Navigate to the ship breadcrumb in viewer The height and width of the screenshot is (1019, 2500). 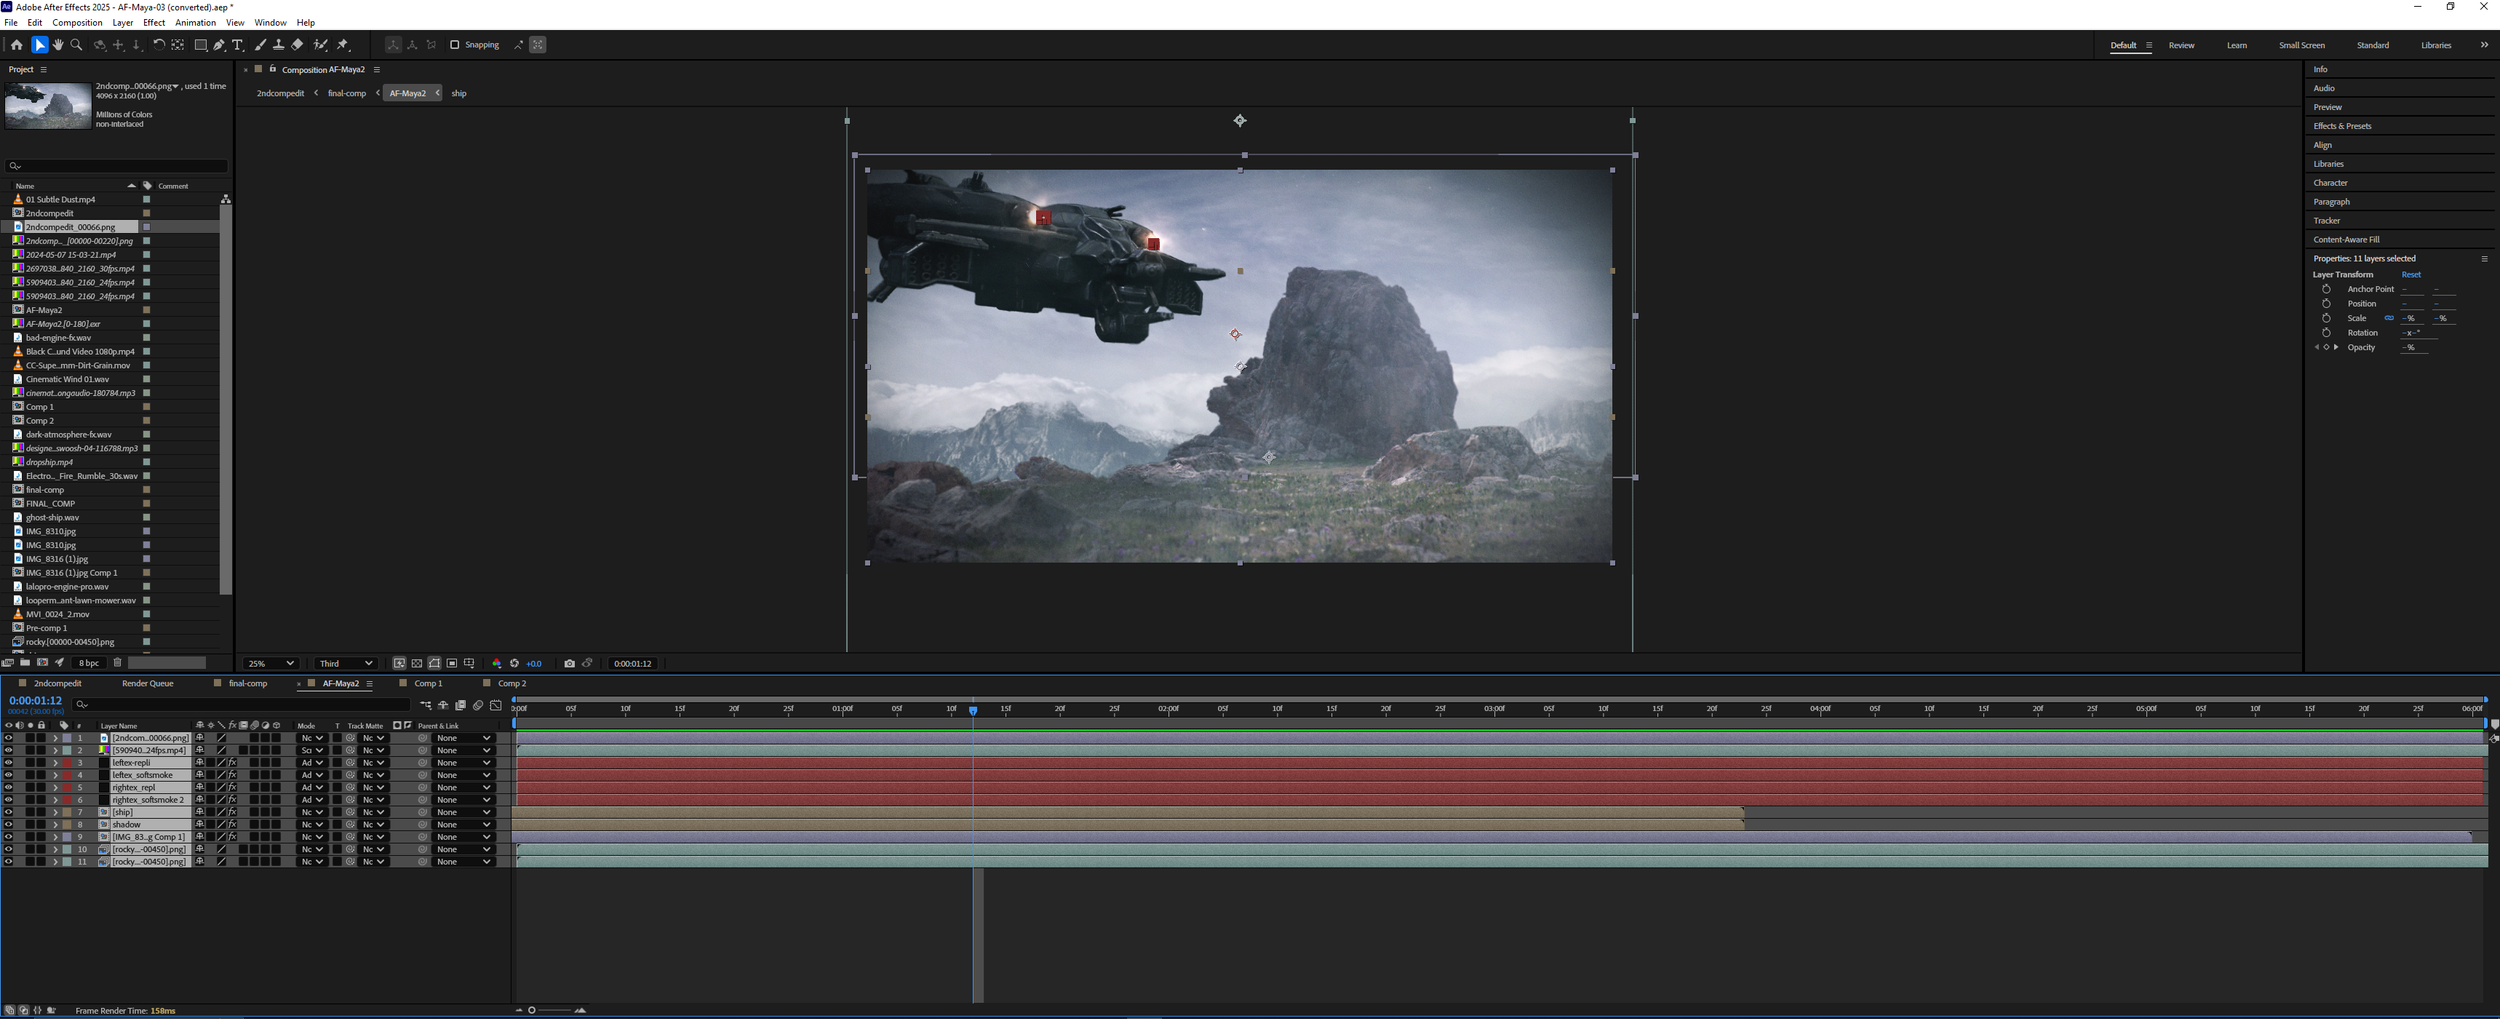coord(459,93)
